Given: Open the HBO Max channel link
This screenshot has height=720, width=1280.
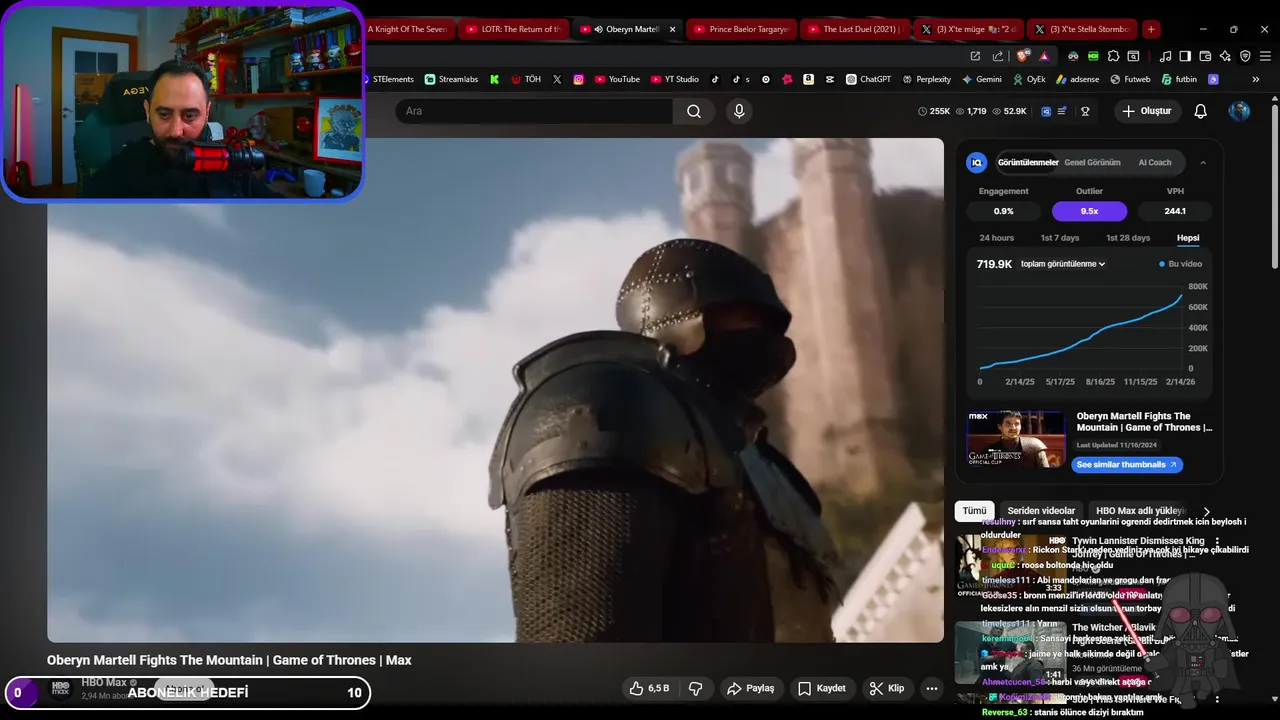Looking at the screenshot, I should pos(104,683).
